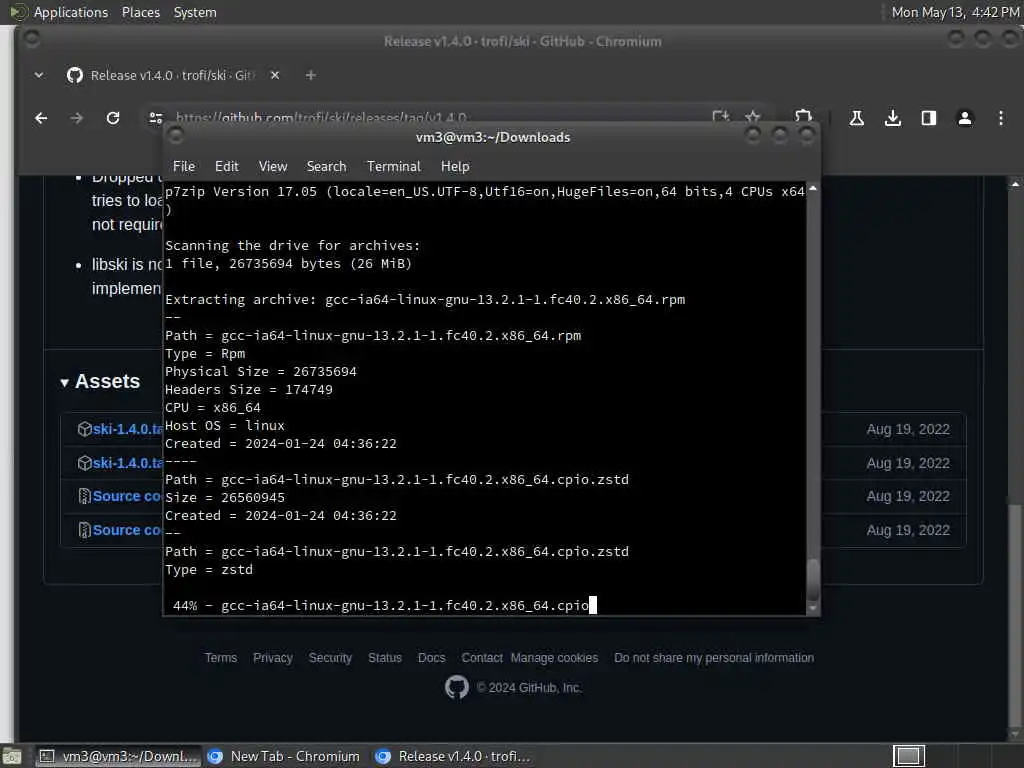Open the terminal Help menu
Image resolution: width=1024 pixels, height=768 pixels.
pyautogui.click(x=455, y=167)
